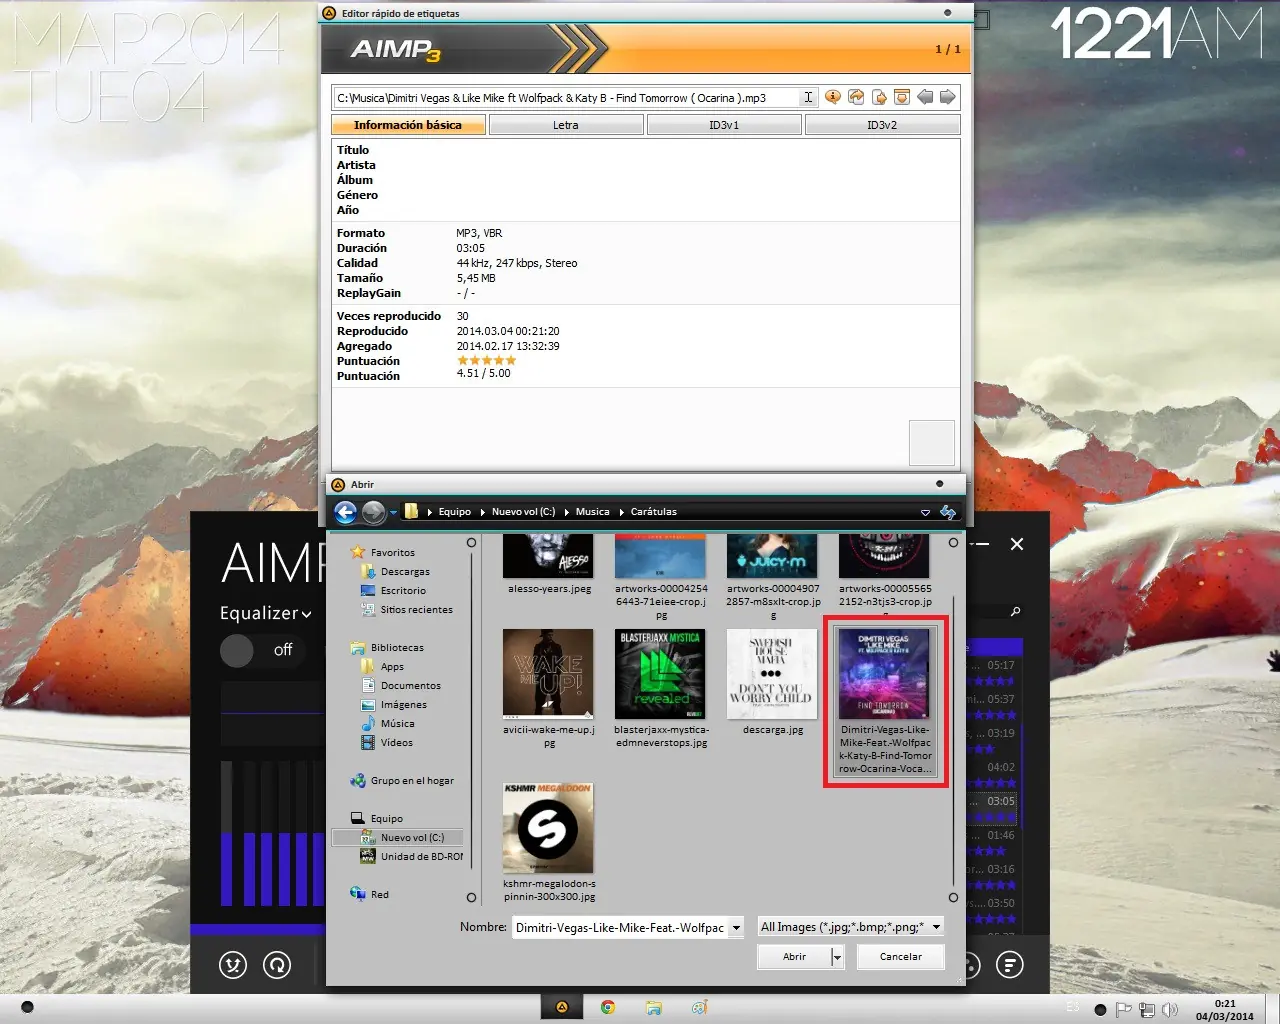
Task: Click the volume icon in system tray
Action: coord(1170,1010)
